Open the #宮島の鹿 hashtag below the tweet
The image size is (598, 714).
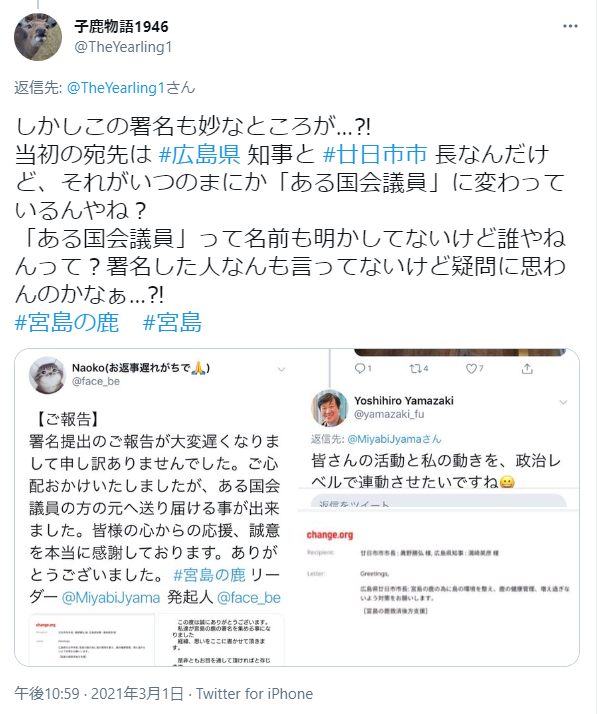(66, 322)
